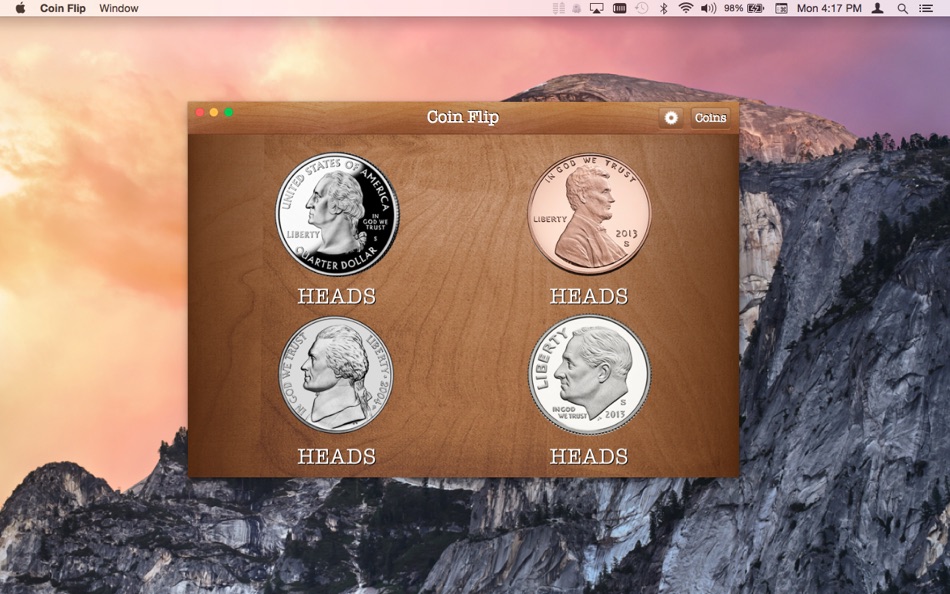The height and width of the screenshot is (594, 950).
Task: Flip the Roosevelt dime coin
Action: (589, 375)
